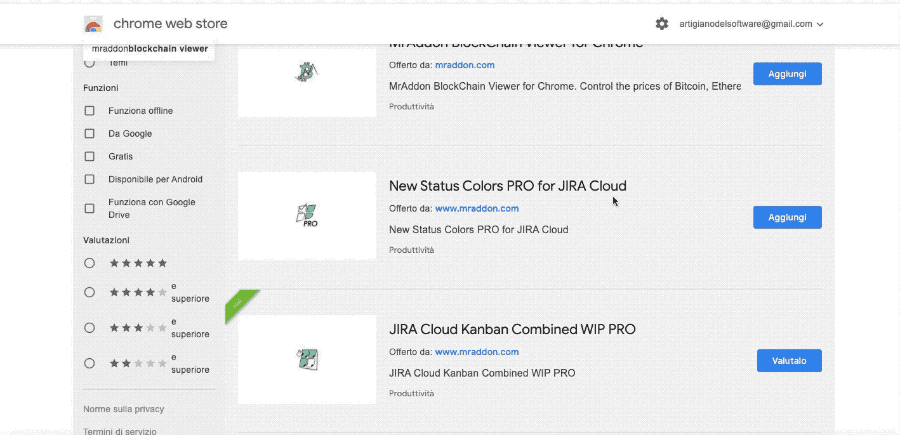Open New Status Colors PRO icon
This screenshot has height=435, width=900.
[x=307, y=215]
